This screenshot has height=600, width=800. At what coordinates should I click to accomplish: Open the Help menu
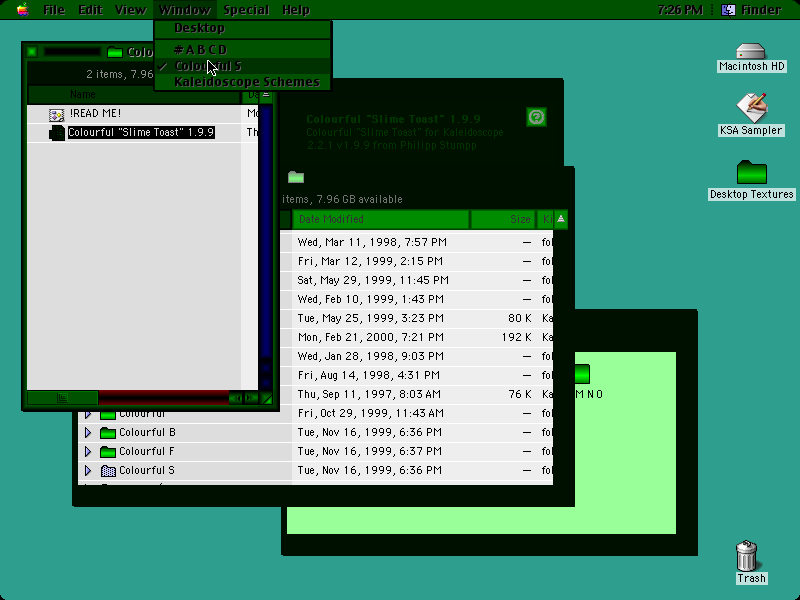(x=296, y=10)
